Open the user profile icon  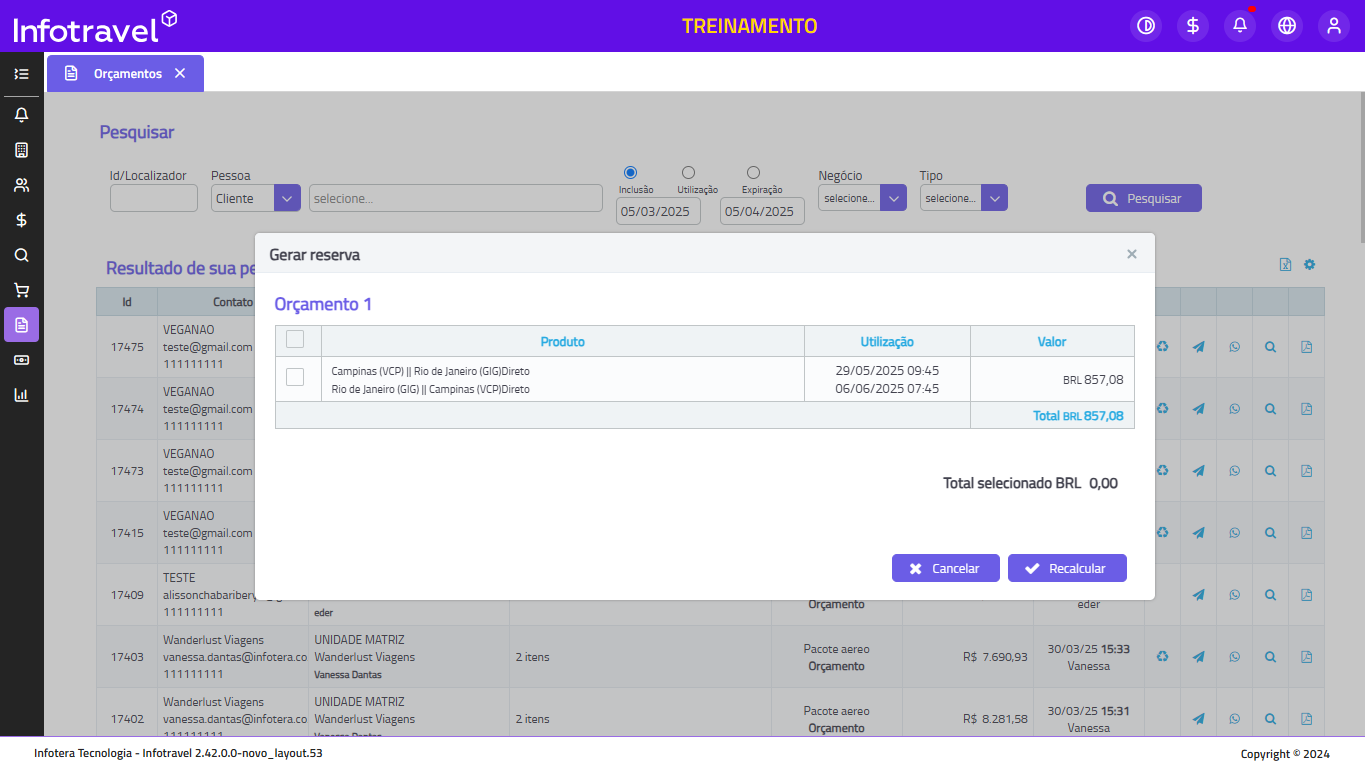(1334, 26)
